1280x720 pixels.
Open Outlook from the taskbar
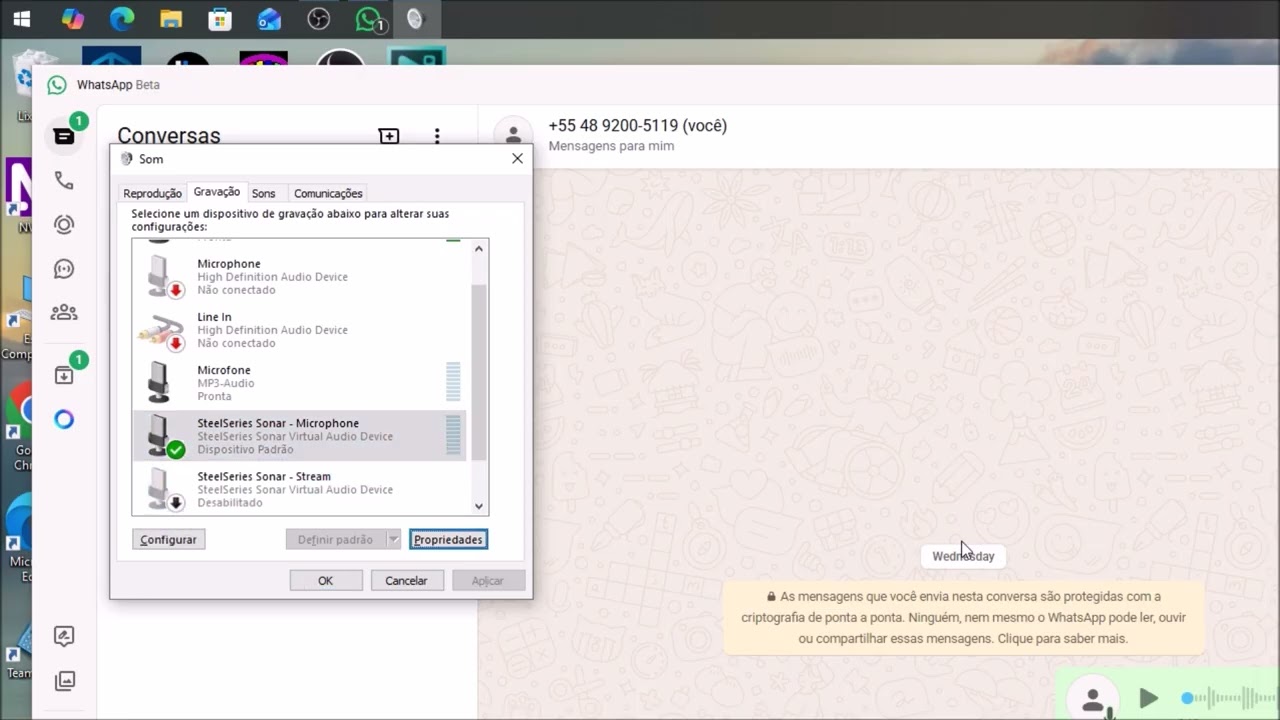[269, 19]
